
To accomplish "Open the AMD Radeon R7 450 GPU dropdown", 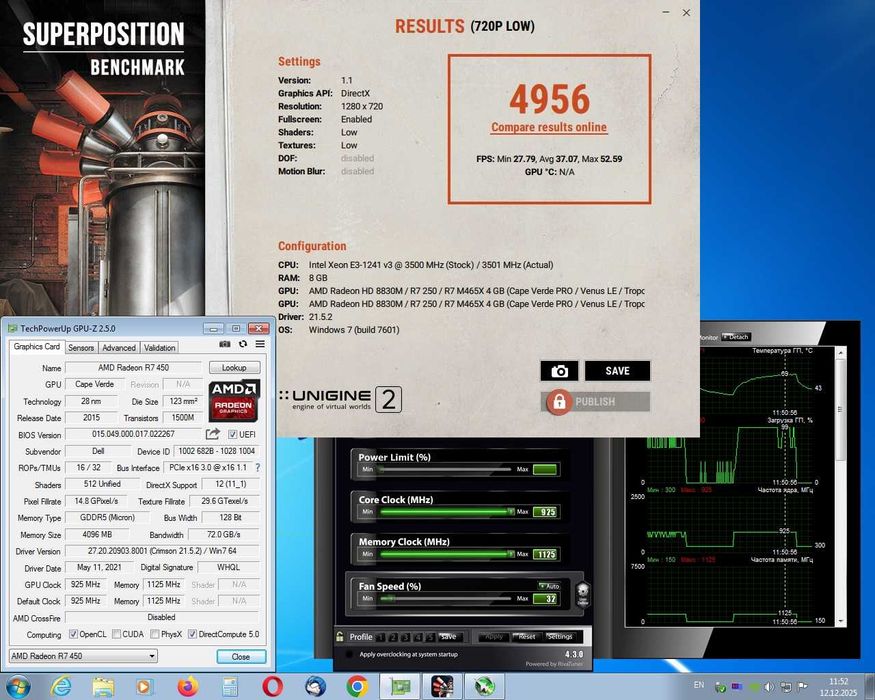I will (84, 656).
